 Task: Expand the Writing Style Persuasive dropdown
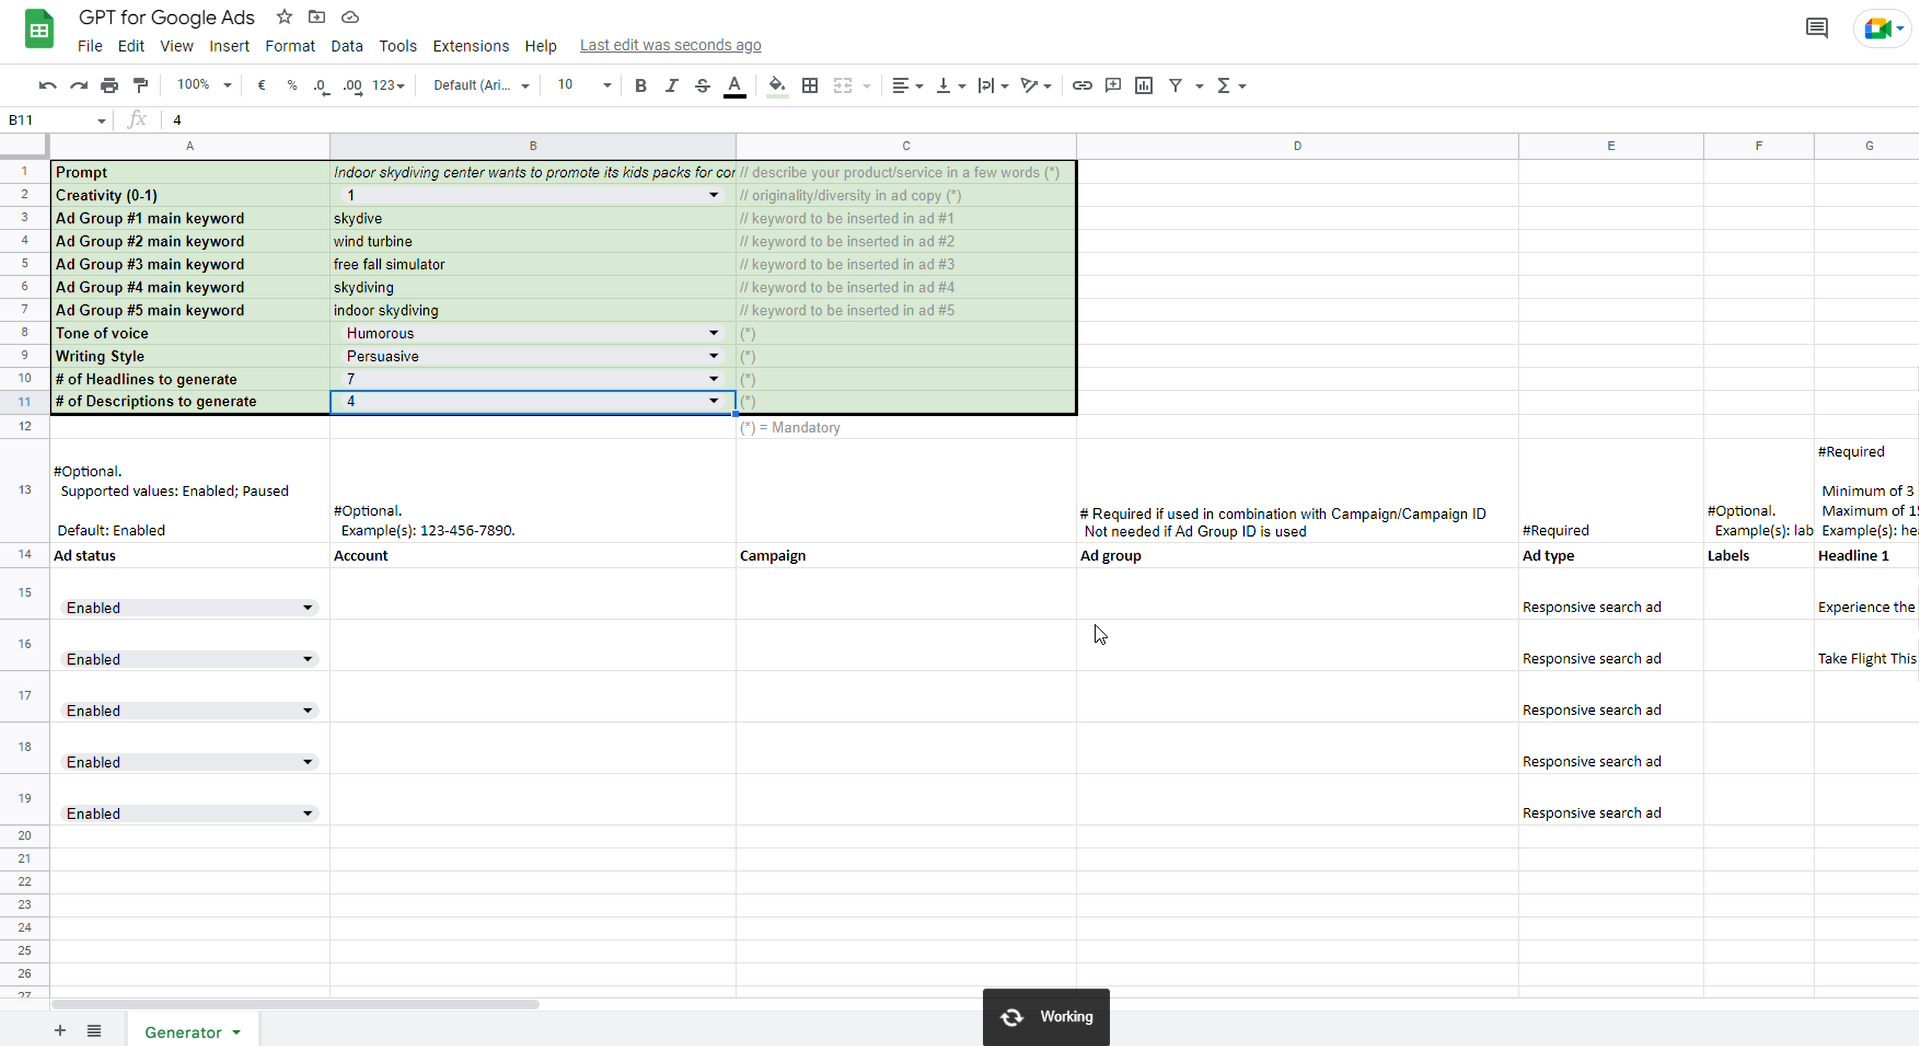[x=714, y=356]
